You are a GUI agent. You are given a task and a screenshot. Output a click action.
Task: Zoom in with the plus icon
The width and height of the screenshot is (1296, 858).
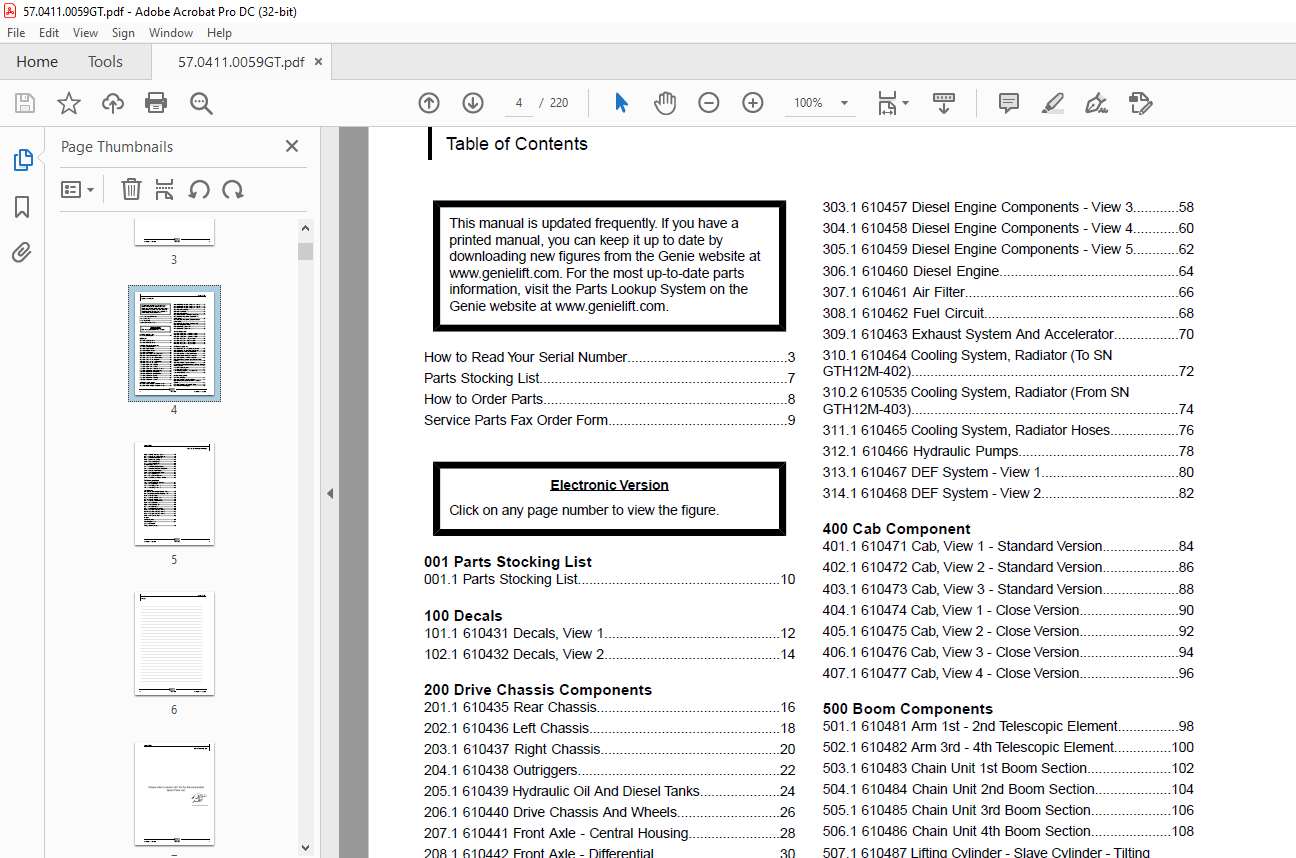click(753, 103)
